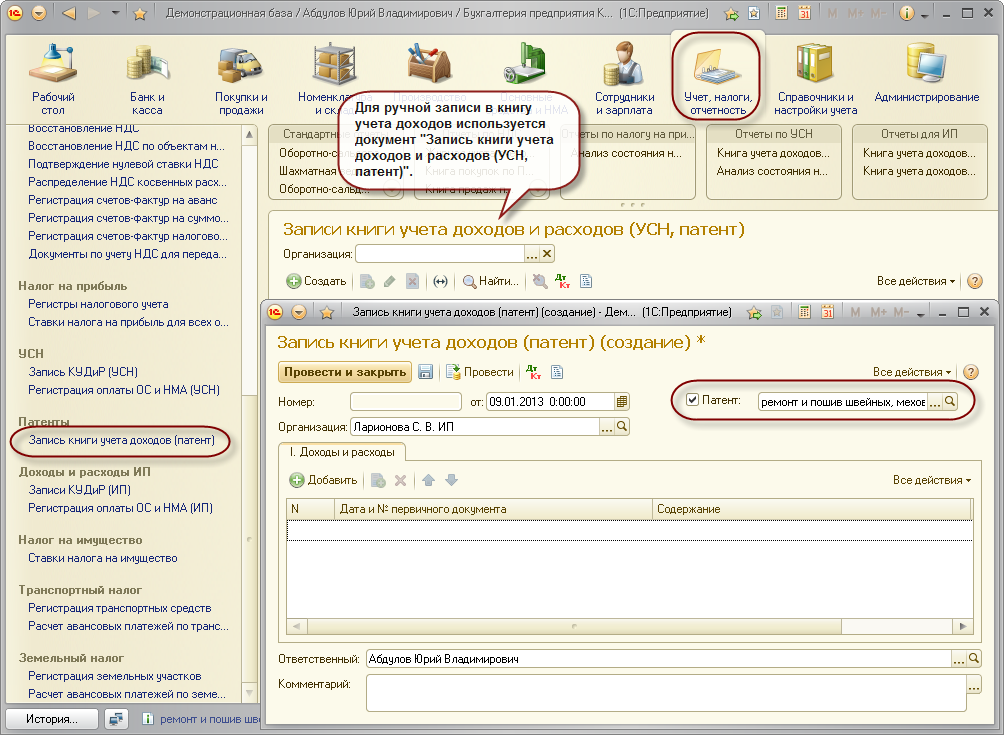Click the История... button
This screenshot has height=735, width=1004.
[52, 719]
